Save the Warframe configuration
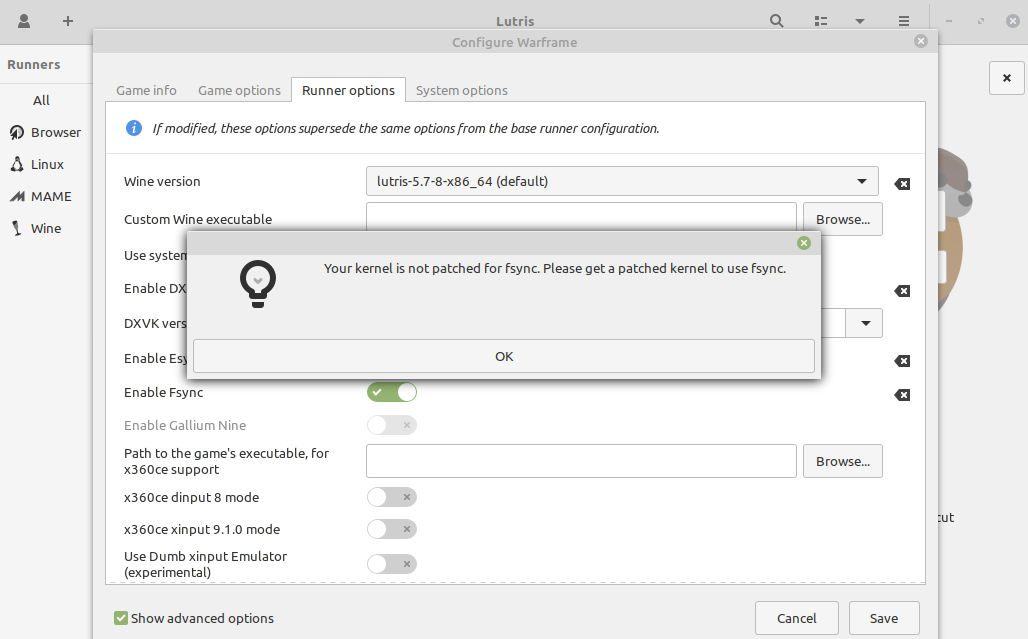Screen dimensions: 1028x639 [x=884, y=618]
